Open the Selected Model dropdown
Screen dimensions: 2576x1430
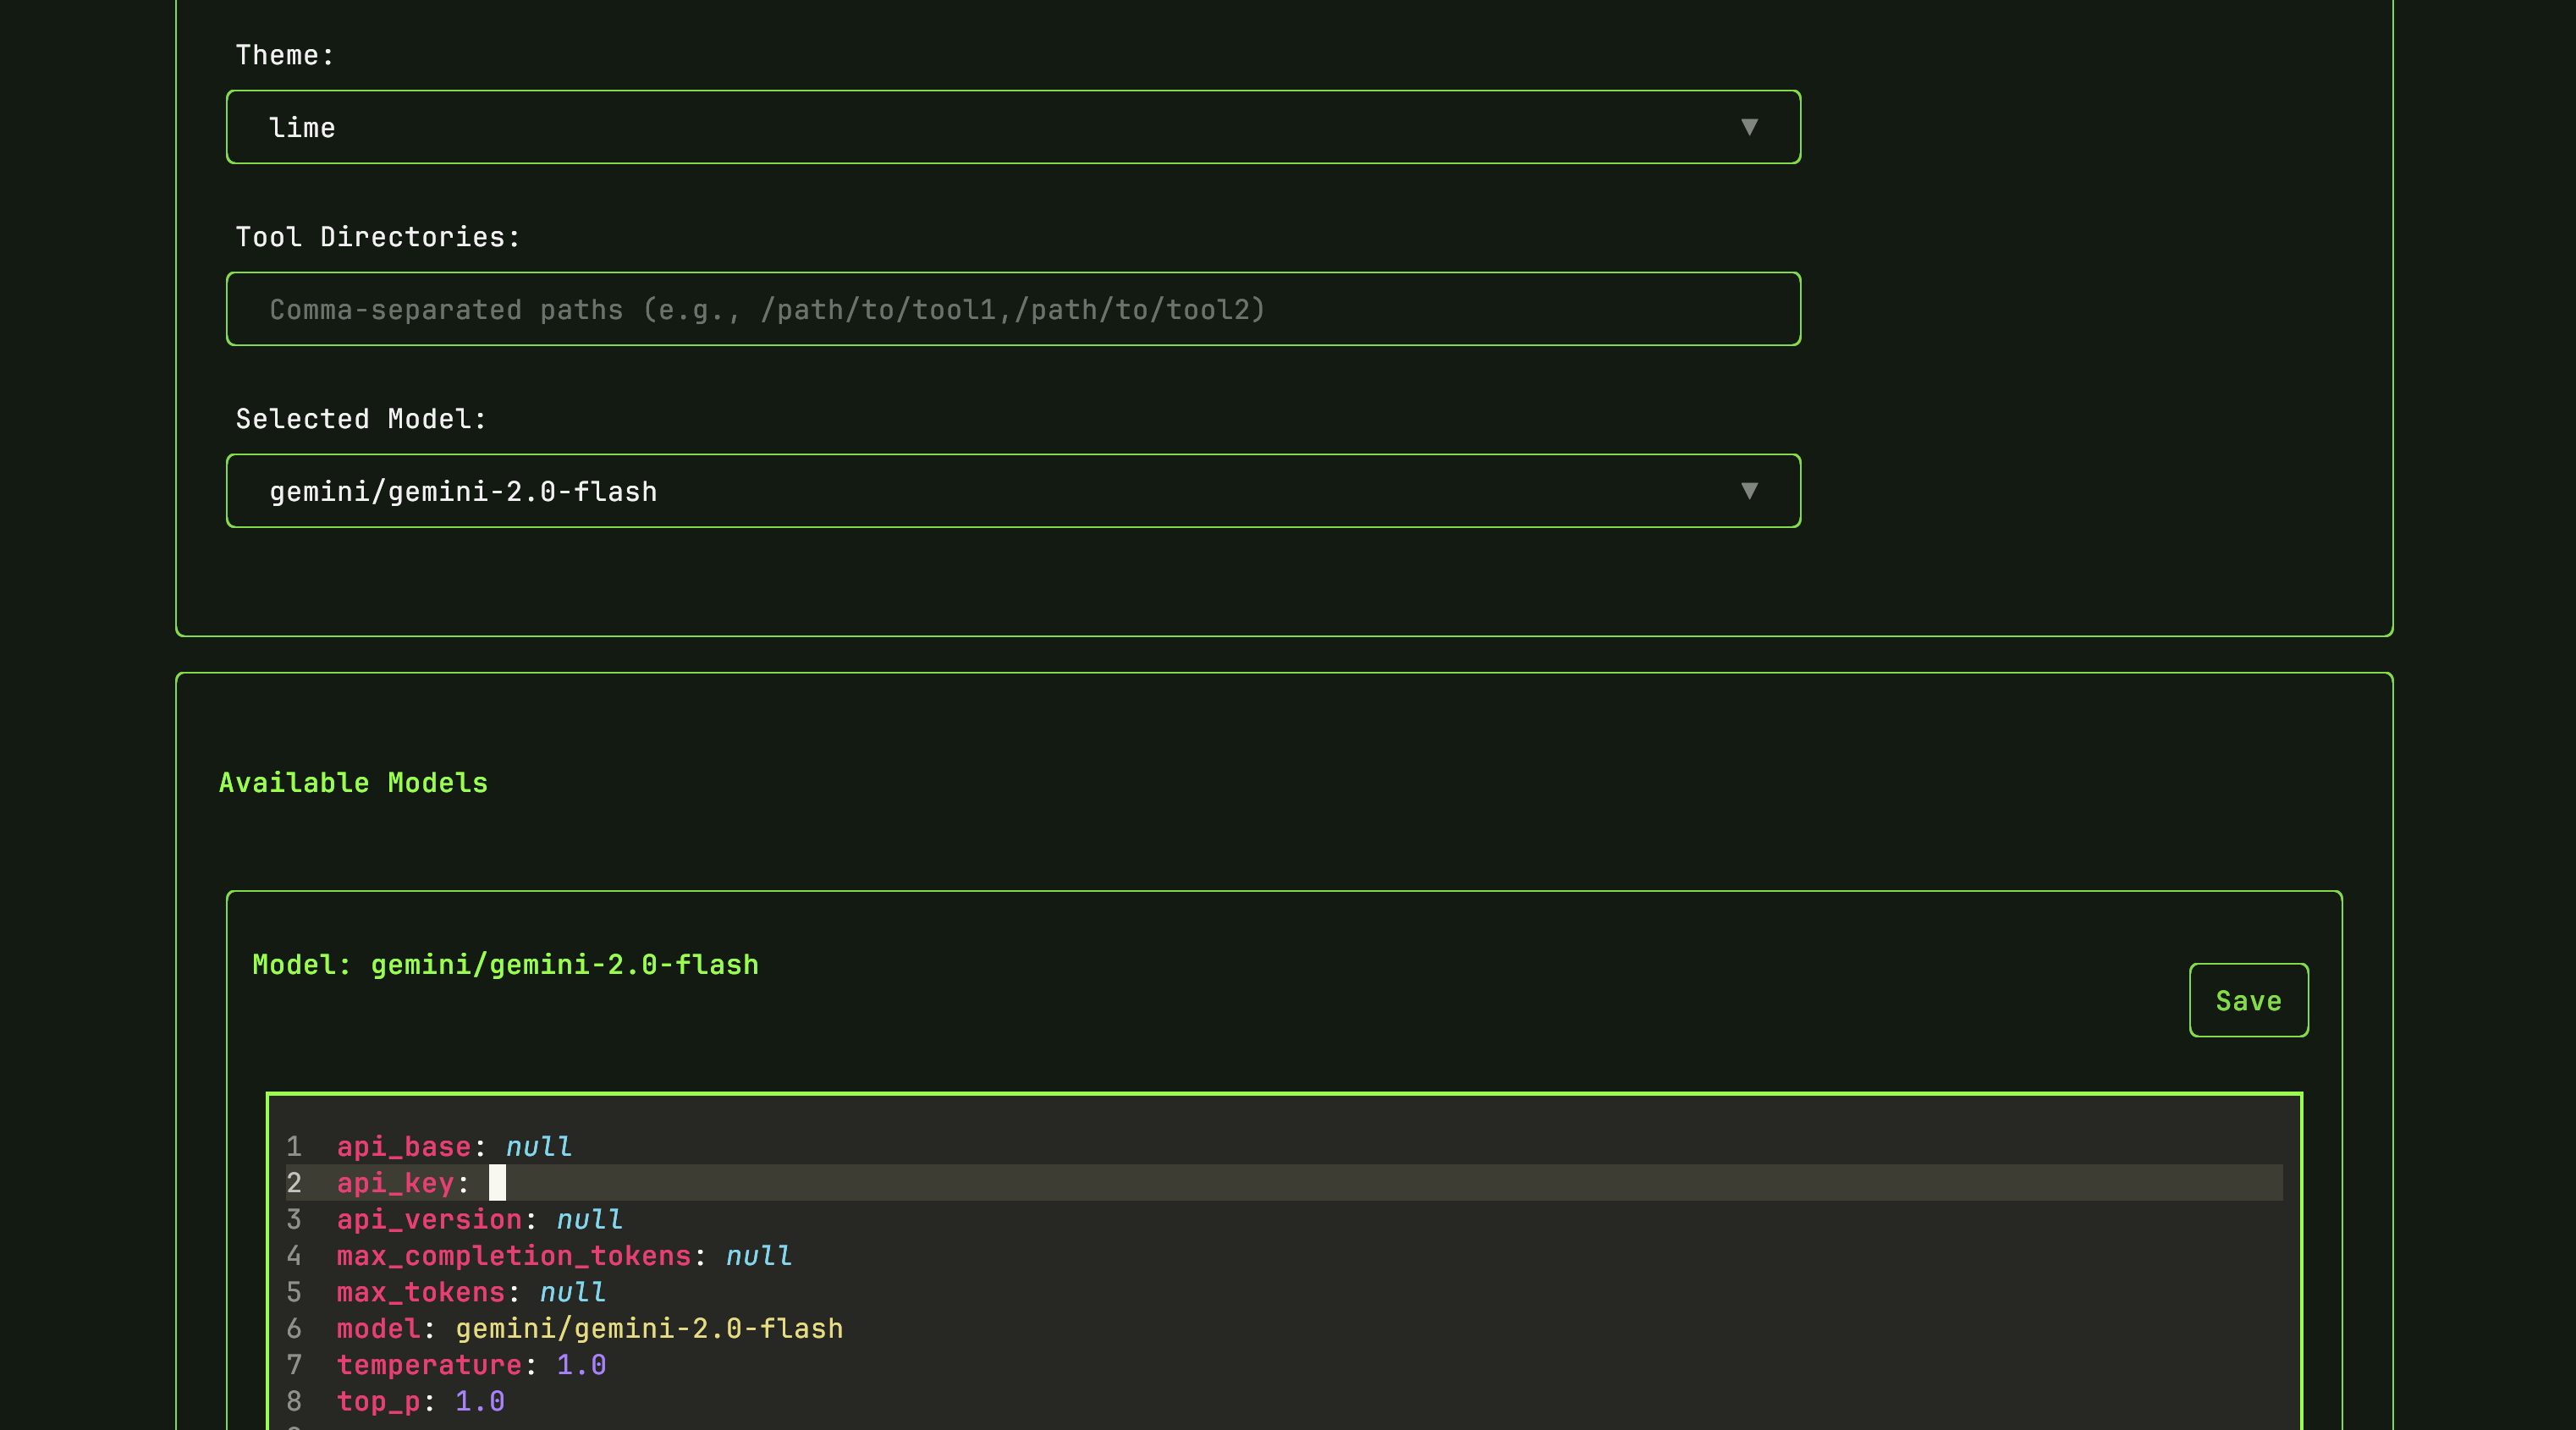coord(1013,491)
